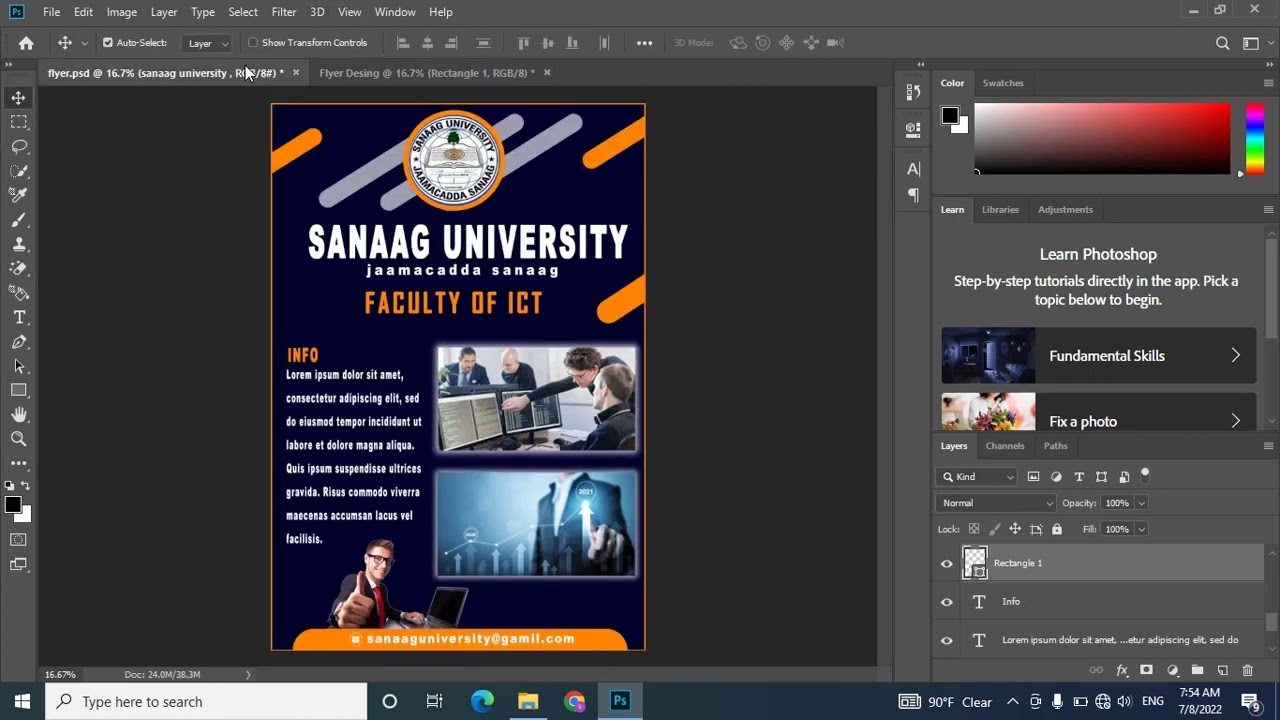Open the Filter menu
This screenshot has height=720, width=1280.
tap(284, 12)
